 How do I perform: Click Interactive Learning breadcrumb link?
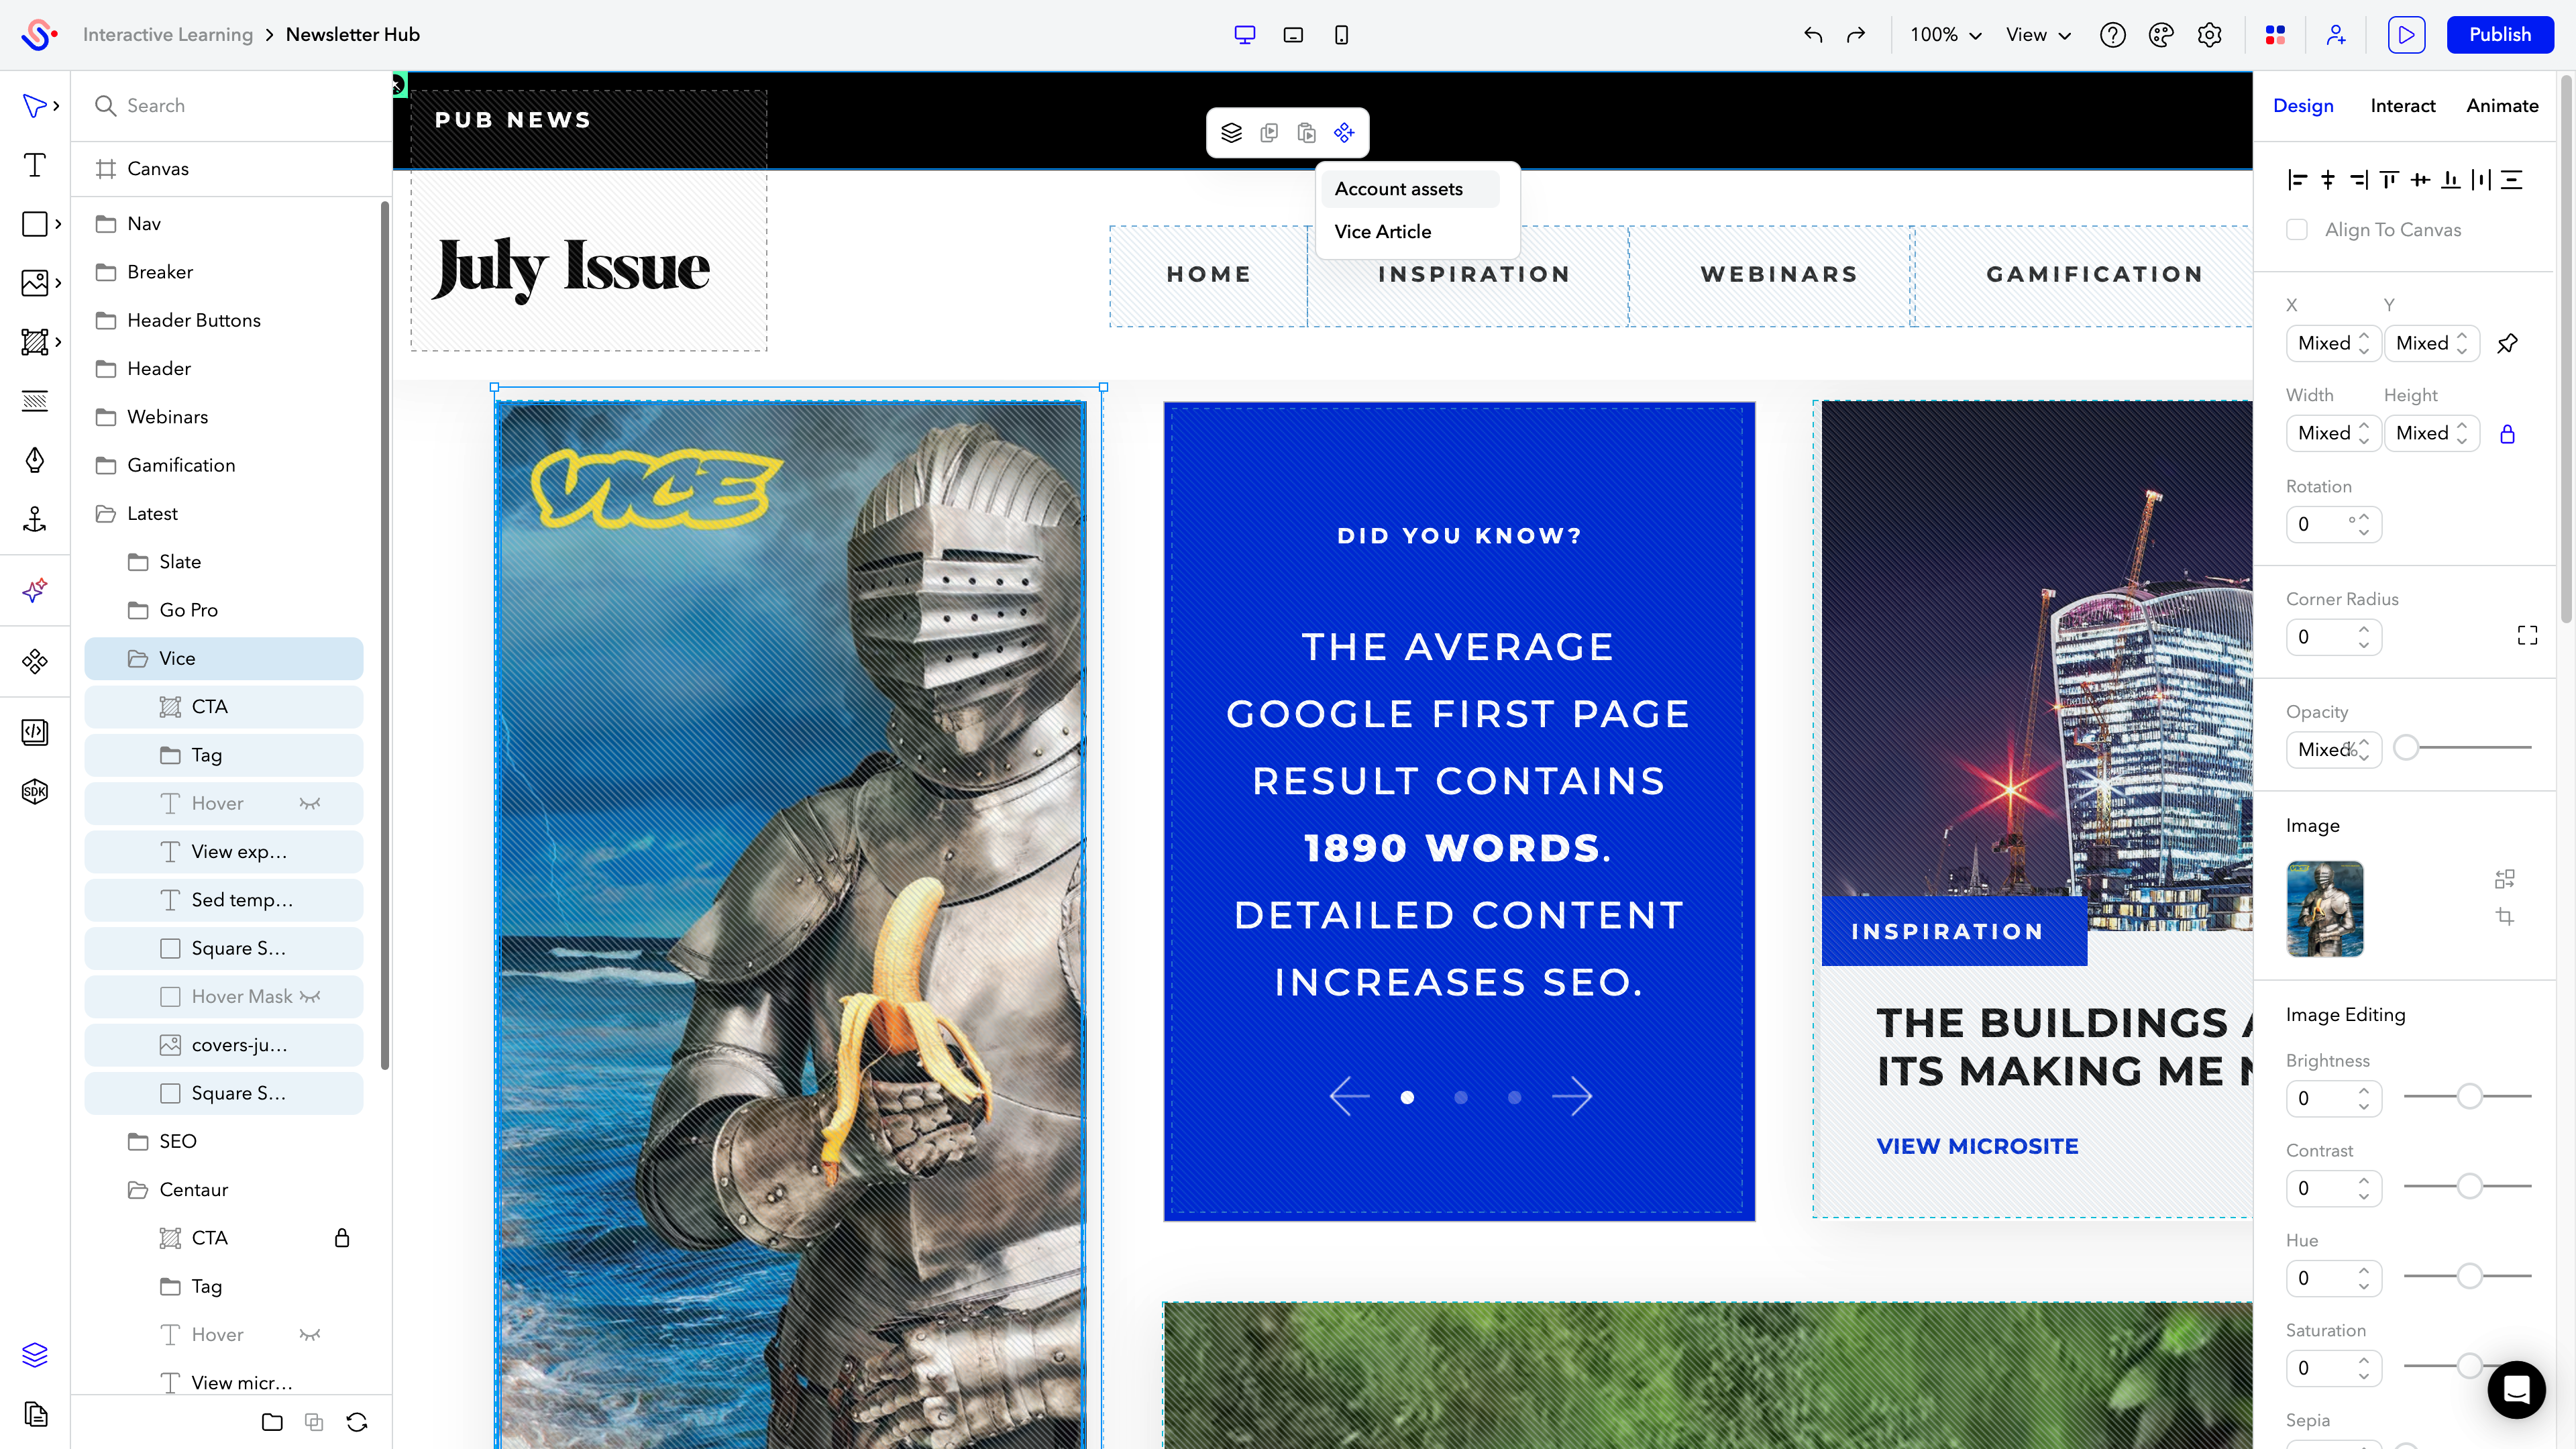pyautogui.click(x=168, y=35)
